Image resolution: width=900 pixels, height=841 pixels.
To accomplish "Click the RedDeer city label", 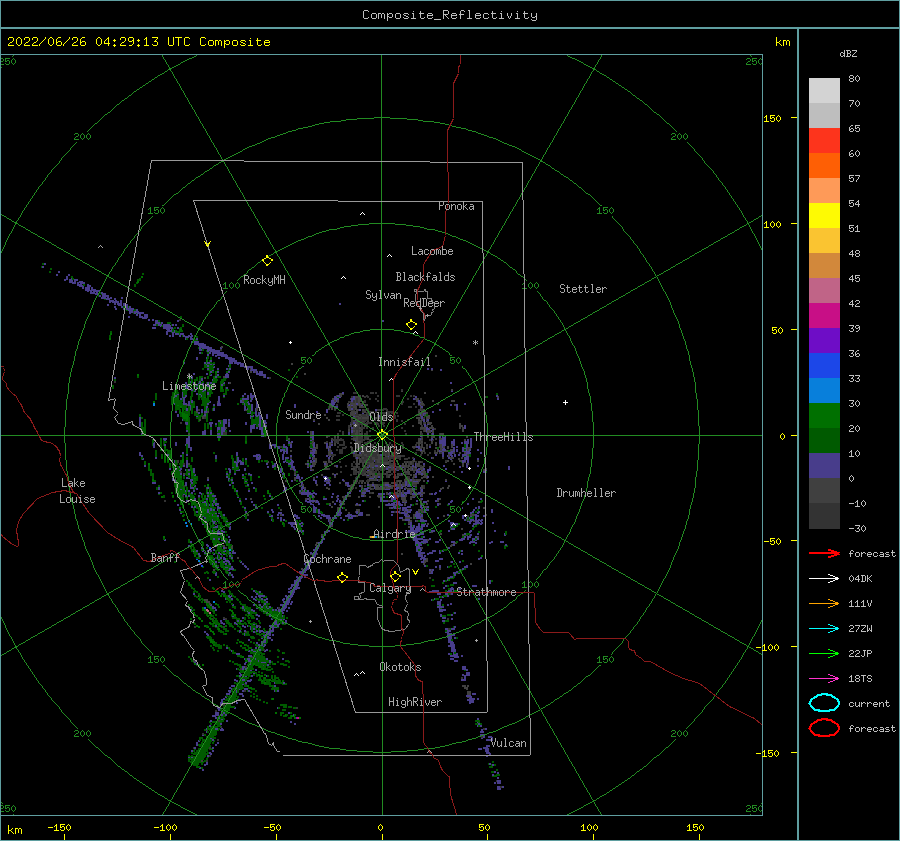I will point(424,303).
